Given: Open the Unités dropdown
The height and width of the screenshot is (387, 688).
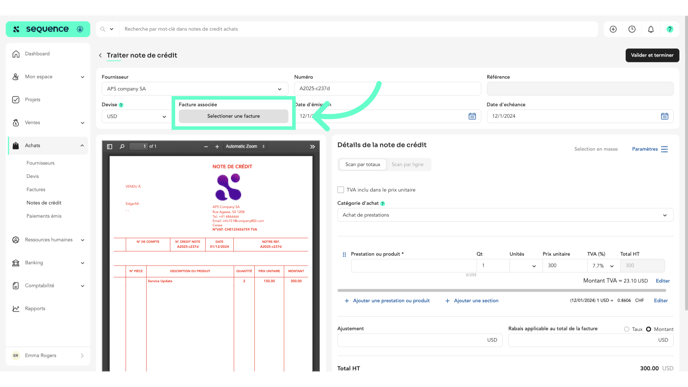Looking at the screenshot, I should 526,266.
